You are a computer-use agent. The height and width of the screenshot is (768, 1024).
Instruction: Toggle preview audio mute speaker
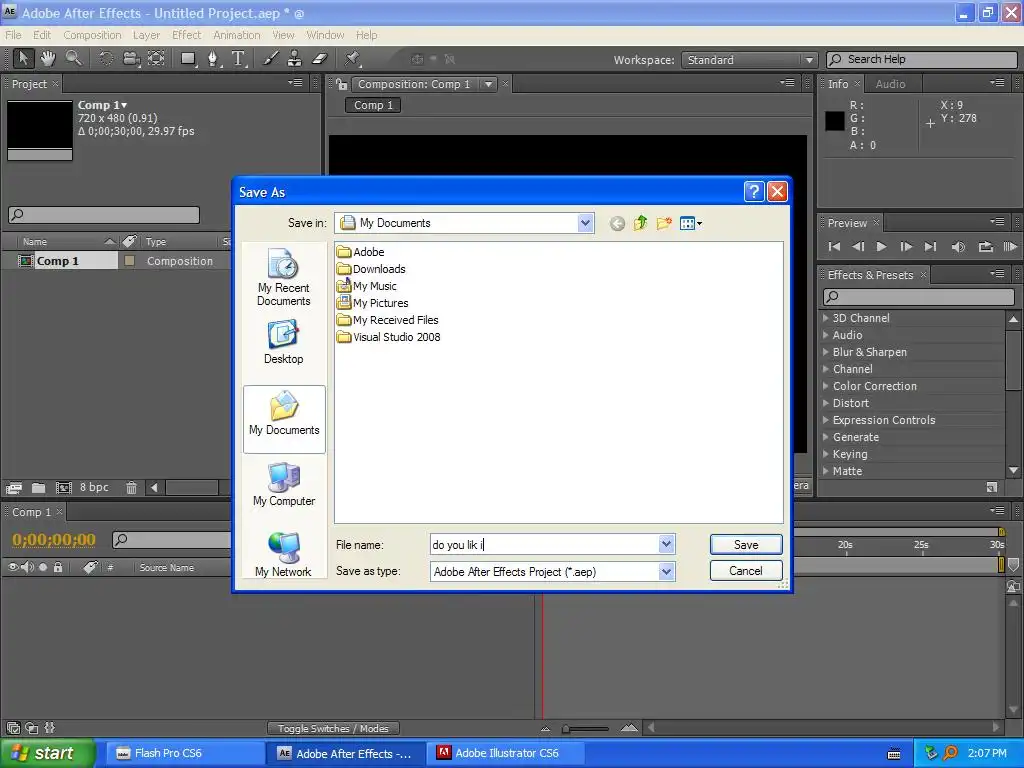click(x=958, y=246)
